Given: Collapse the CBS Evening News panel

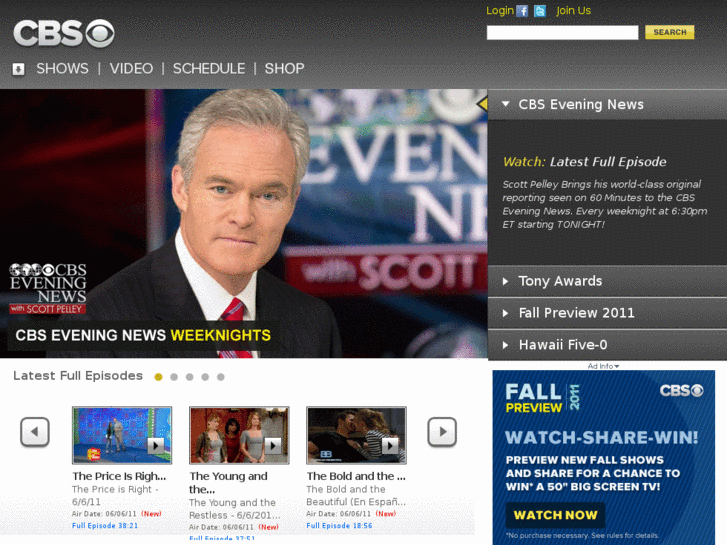Looking at the screenshot, I should point(607,104).
